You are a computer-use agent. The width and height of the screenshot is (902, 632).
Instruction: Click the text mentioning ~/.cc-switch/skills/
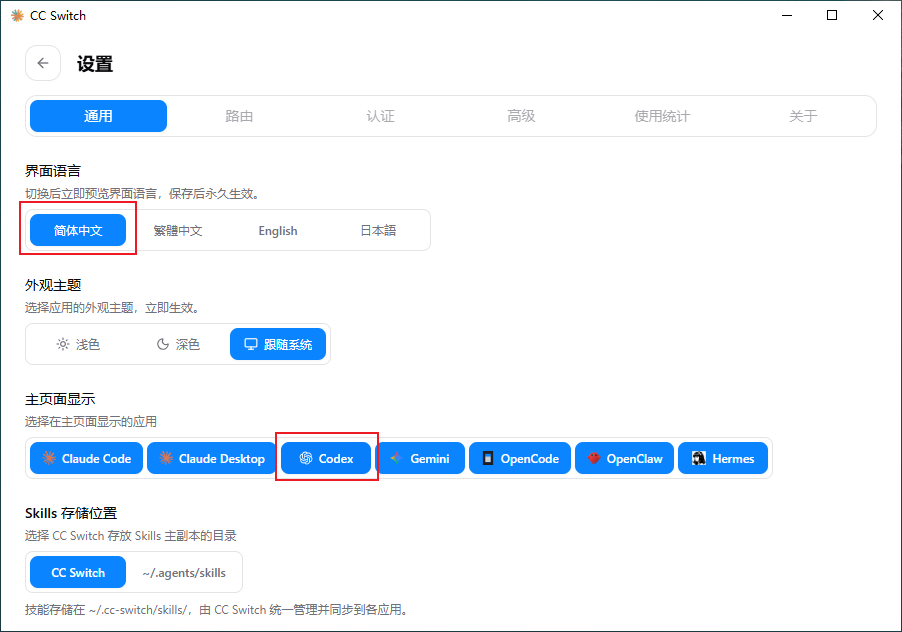tap(218, 610)
